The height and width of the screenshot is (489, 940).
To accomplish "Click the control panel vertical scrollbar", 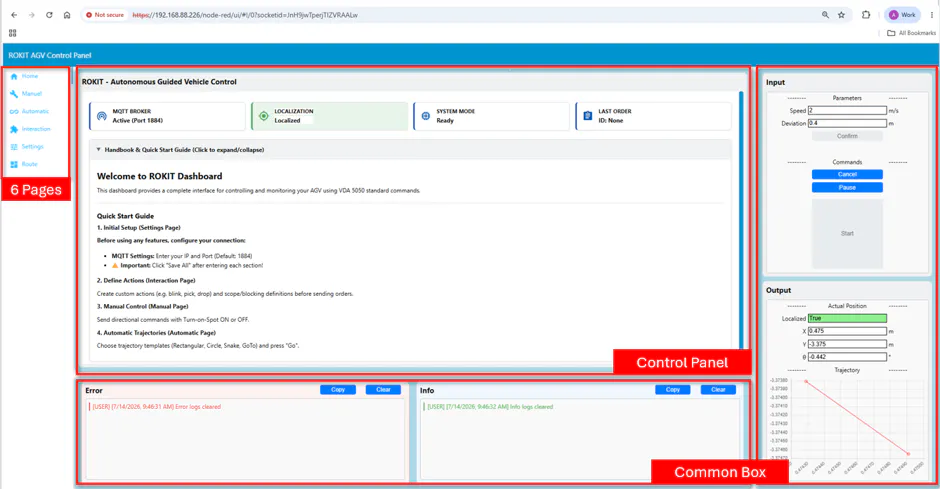I will tap(741, 220).
